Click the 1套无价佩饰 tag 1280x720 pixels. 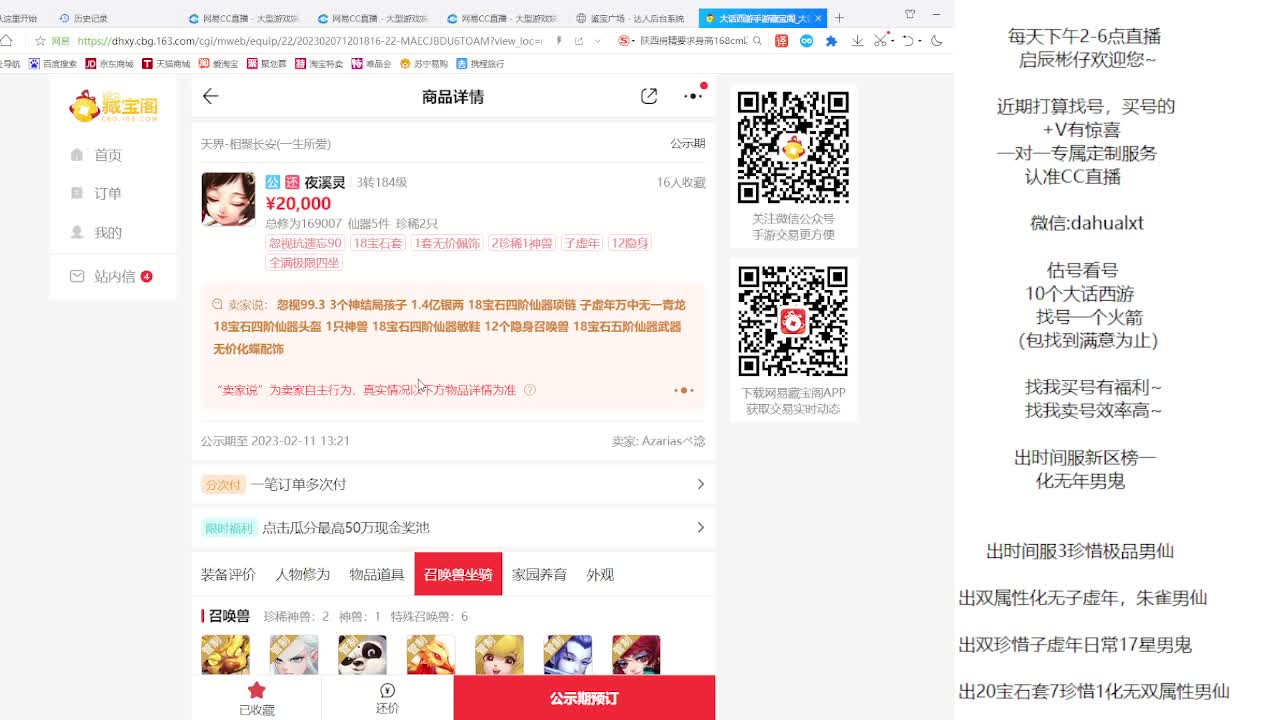pos(447,243)
